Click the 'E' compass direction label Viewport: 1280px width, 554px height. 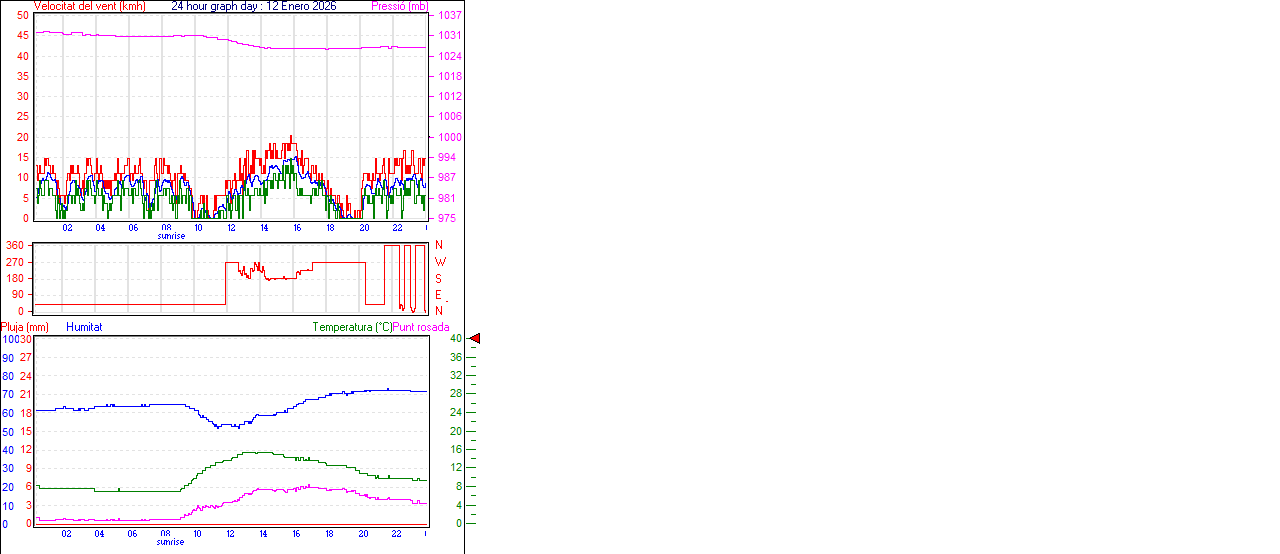click(439, 295)
